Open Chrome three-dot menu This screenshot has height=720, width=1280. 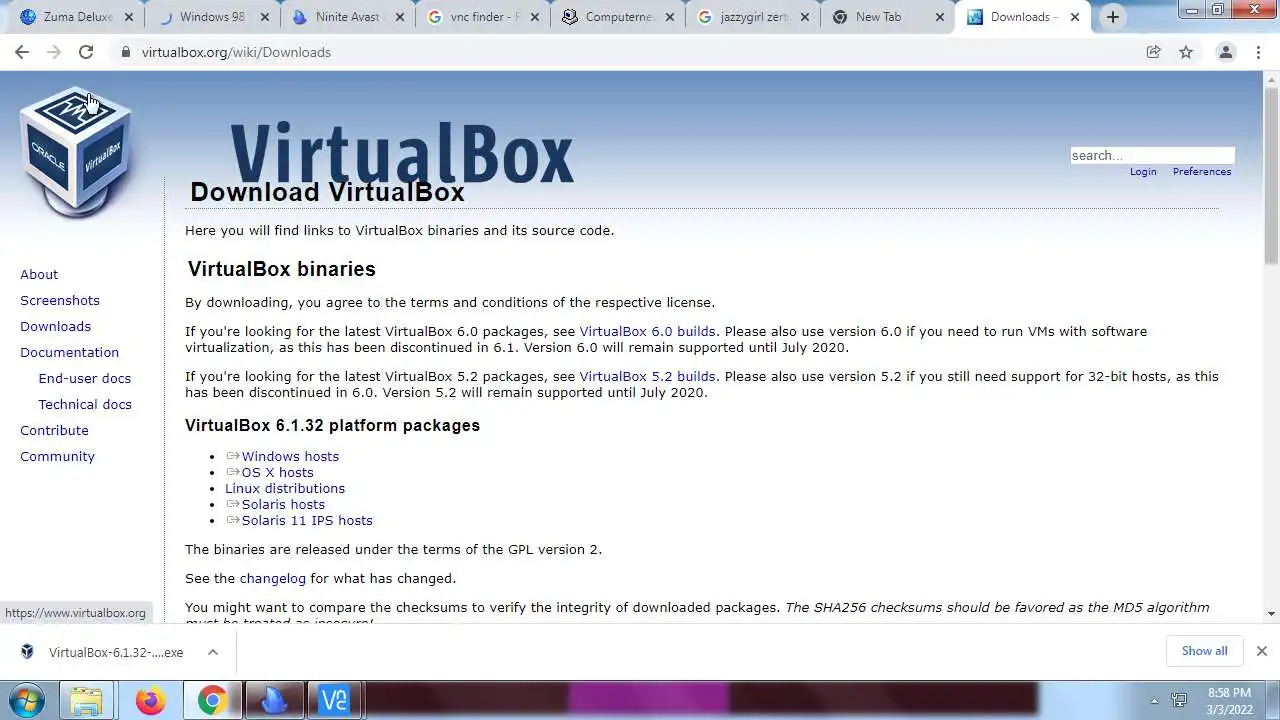[1259, 52]
